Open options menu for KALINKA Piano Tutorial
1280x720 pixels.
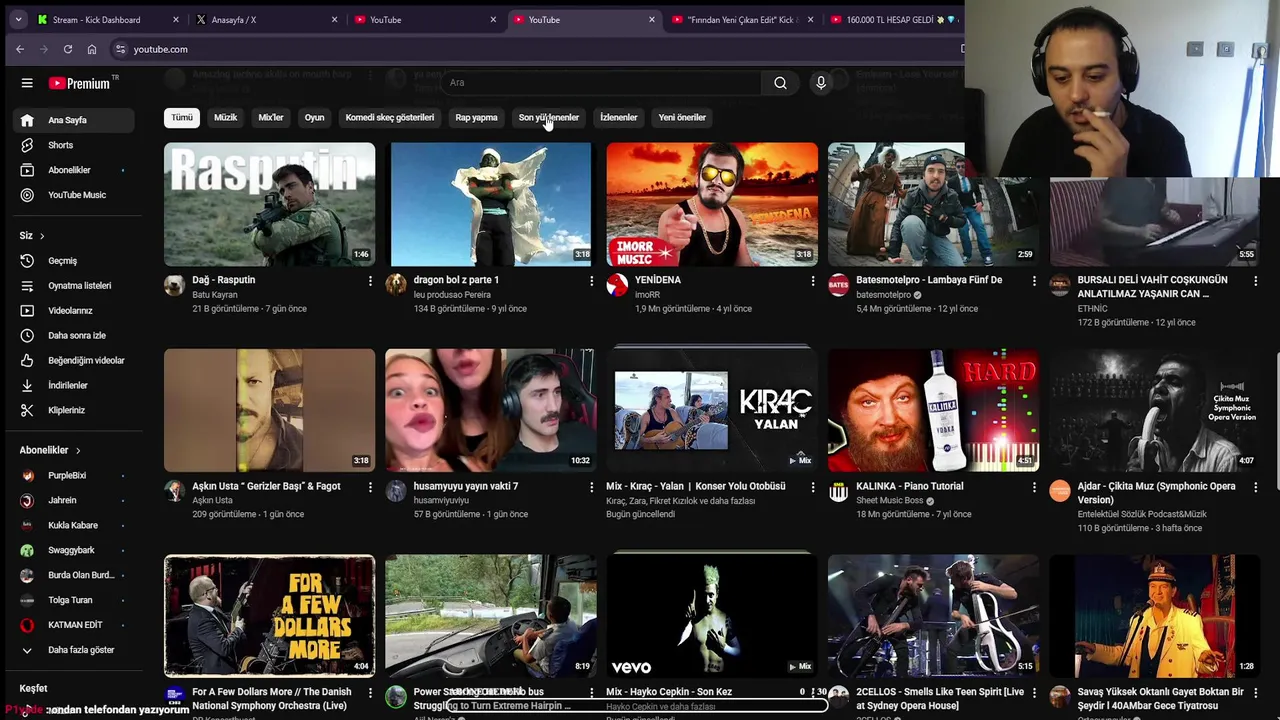point(1034,487)
